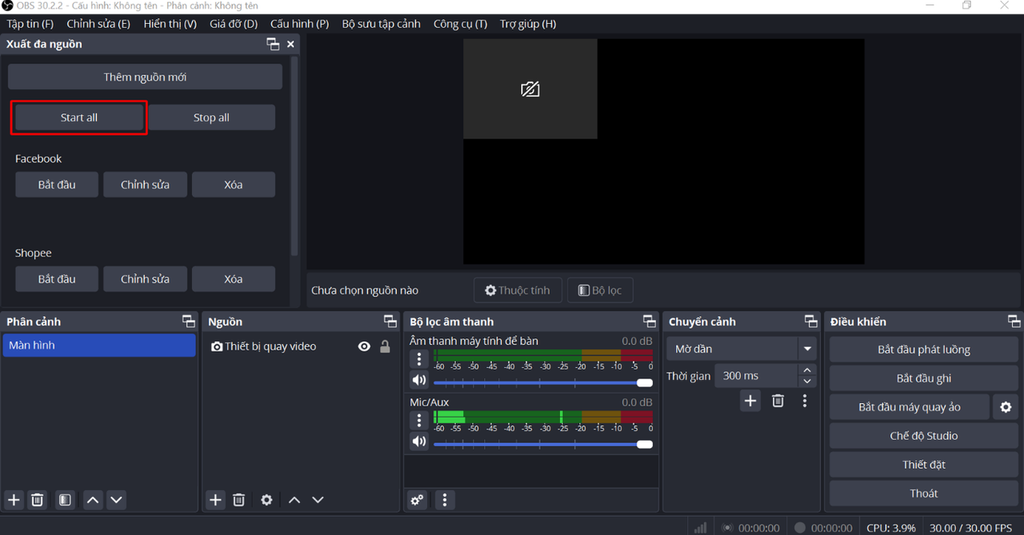Image resolution: width=1024 pixels, height=535 pixels.
Task: Decrease transition duration with down arrow
Action: [x=807, y=381]
